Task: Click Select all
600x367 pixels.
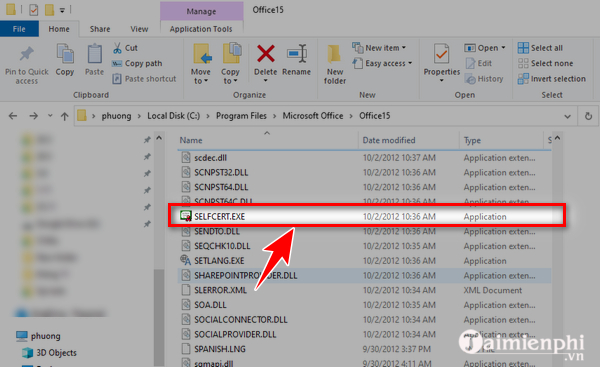Action: pos(540,48)
